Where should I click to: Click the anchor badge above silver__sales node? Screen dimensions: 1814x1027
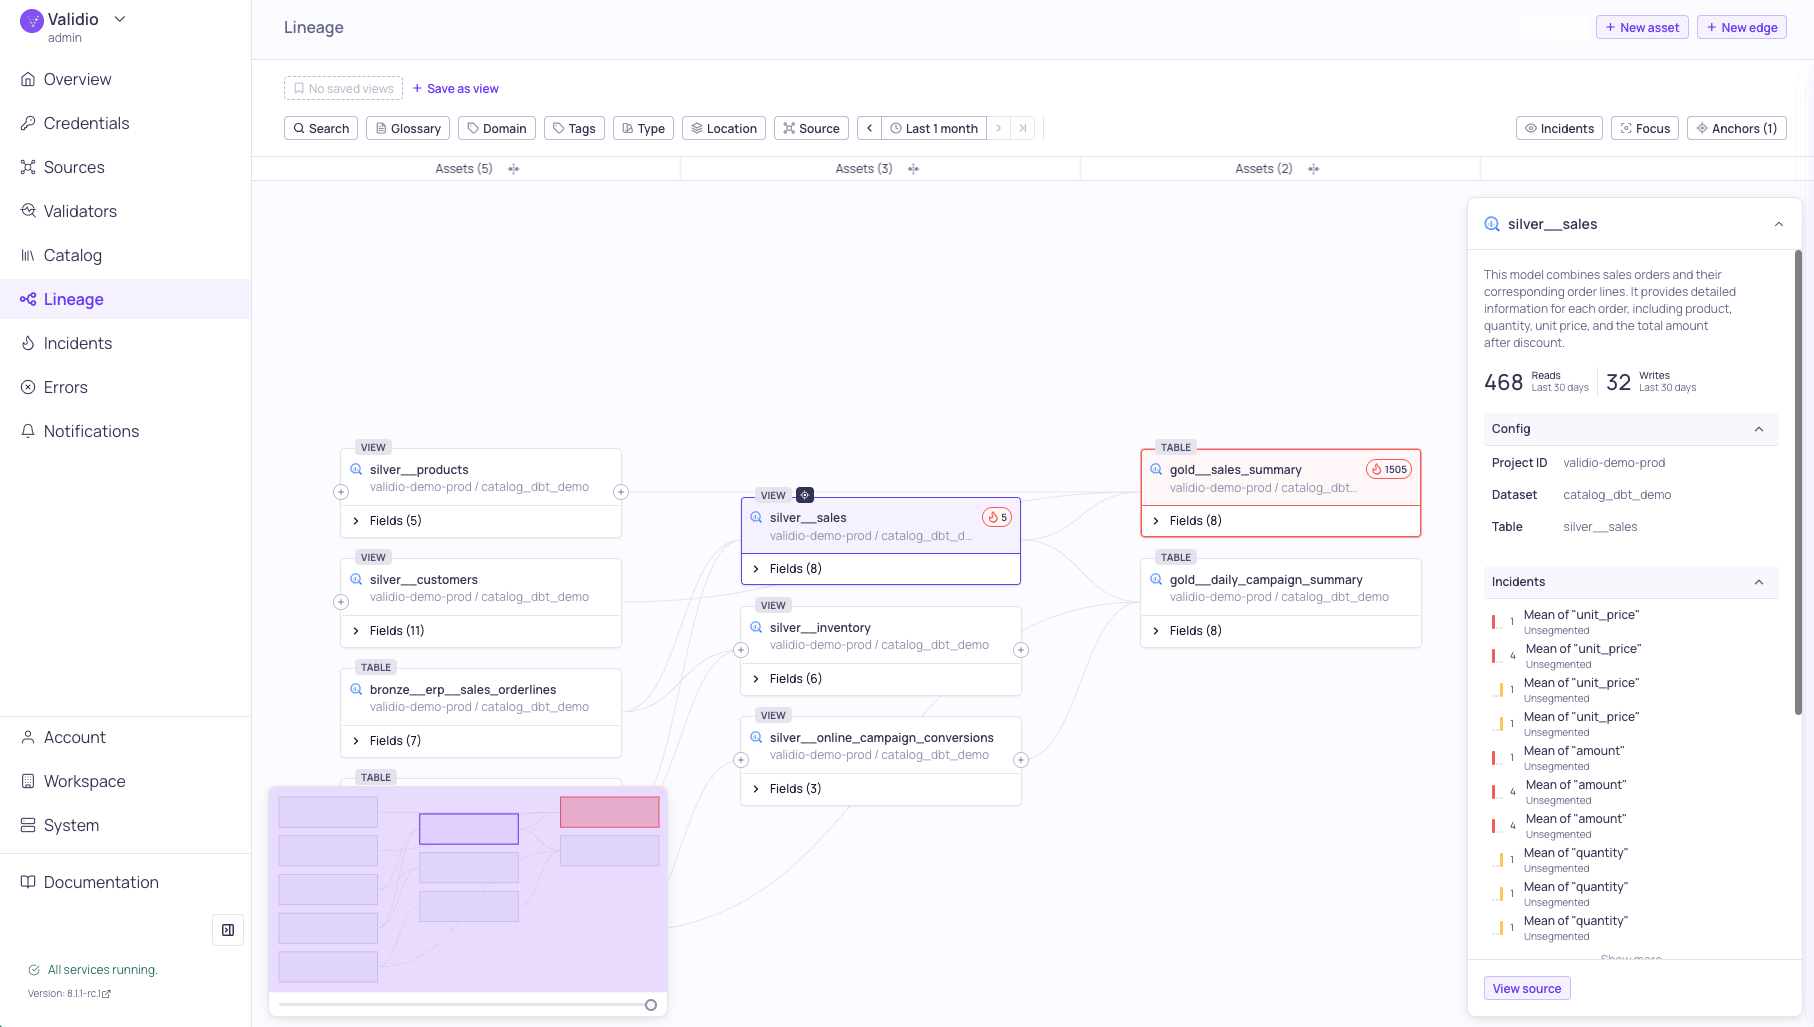point(805,495)
